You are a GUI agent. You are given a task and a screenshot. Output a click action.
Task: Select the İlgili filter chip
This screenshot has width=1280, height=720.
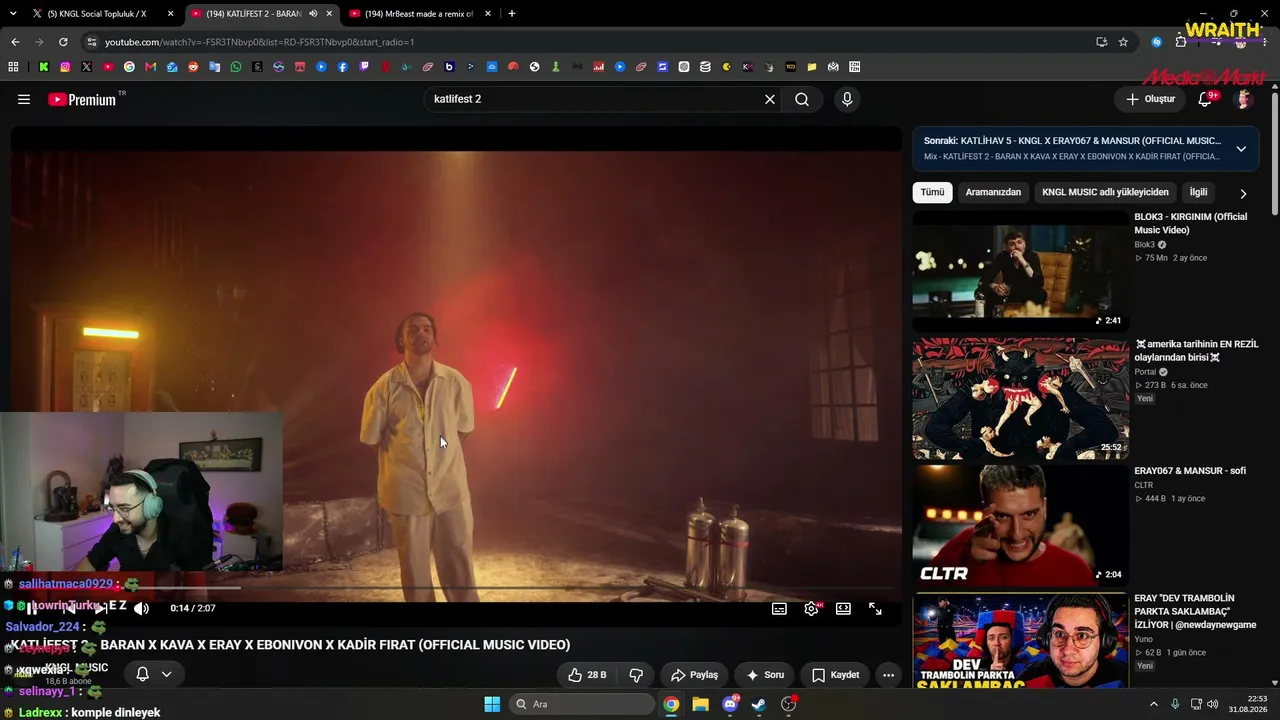point(1198,192)
